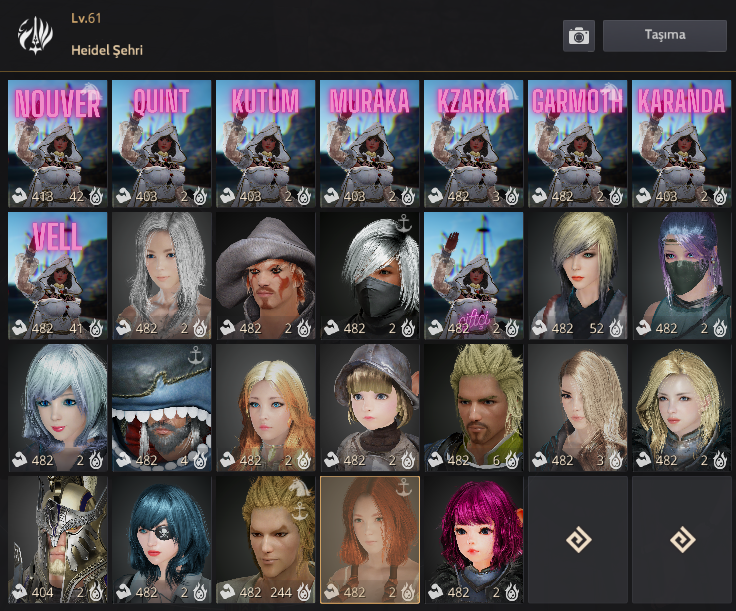Click anchor icon on shark-hood character card

coord(195,355)
